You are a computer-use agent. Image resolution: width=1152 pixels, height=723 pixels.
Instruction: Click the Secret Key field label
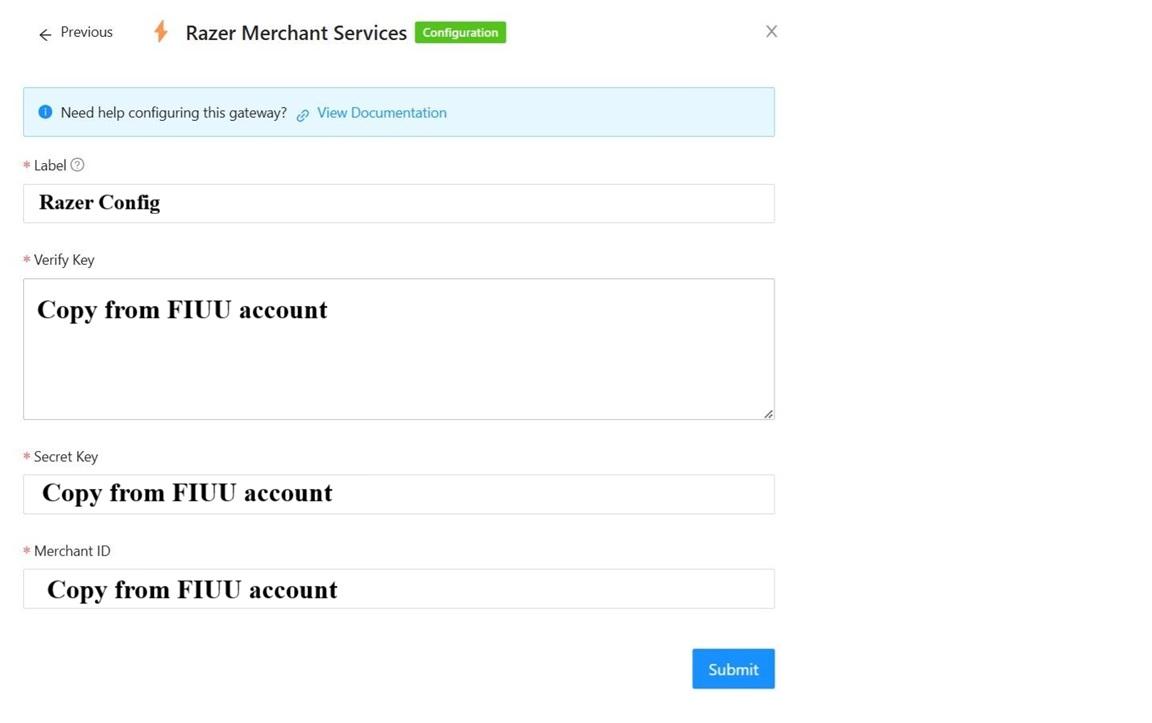click(x=65, y=456)
